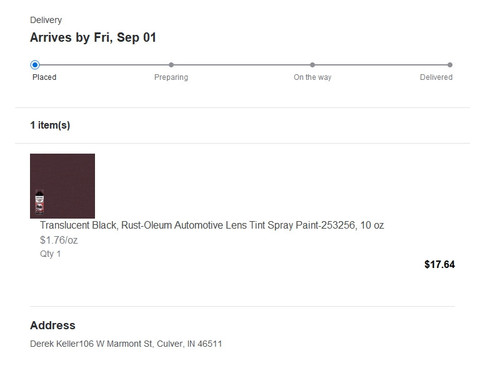Viewport: 500px width, 391px height.
Task: Open the Translucent Black Rust-Oleum product link
Action: pyautogui.click(x=212, y=225)
